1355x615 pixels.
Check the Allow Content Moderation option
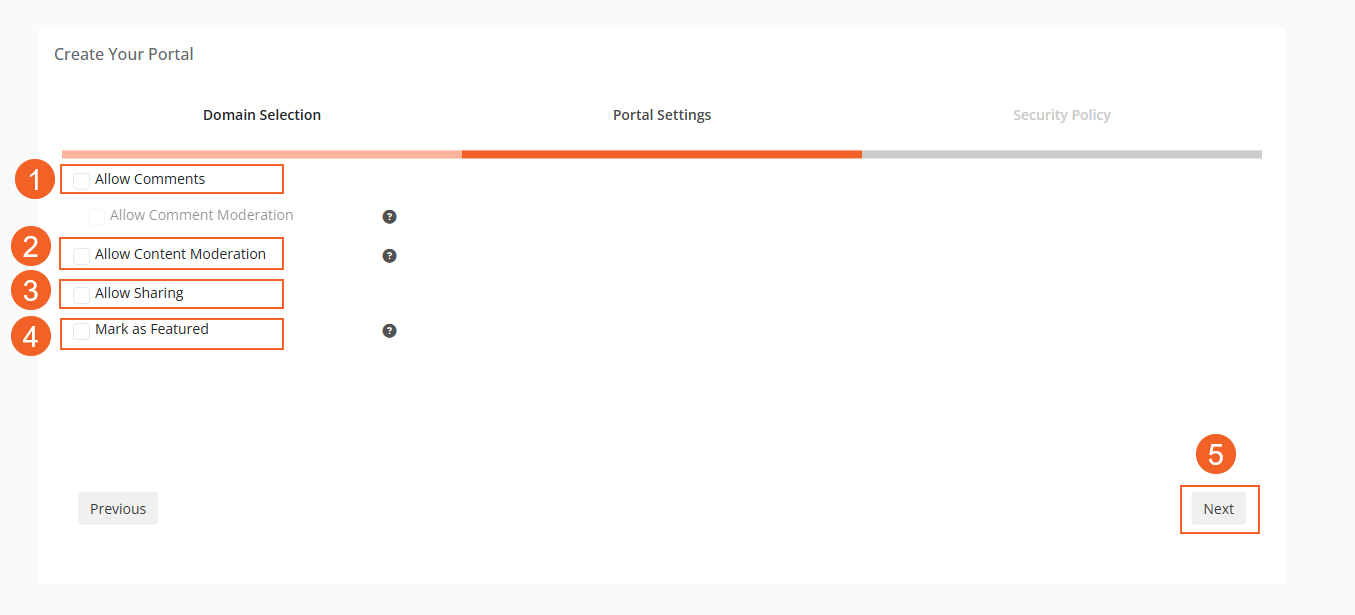tap(80, 253)
